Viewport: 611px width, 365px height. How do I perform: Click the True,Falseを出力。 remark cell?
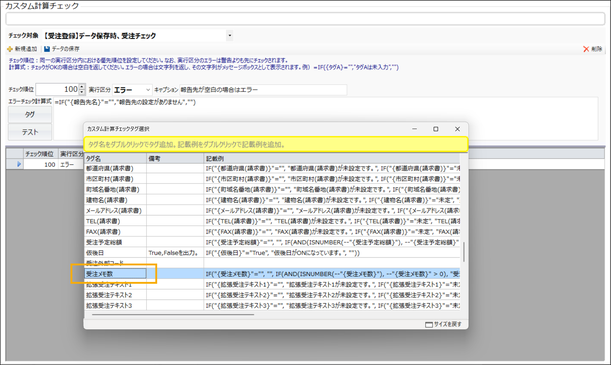click(x=175, y=253)
